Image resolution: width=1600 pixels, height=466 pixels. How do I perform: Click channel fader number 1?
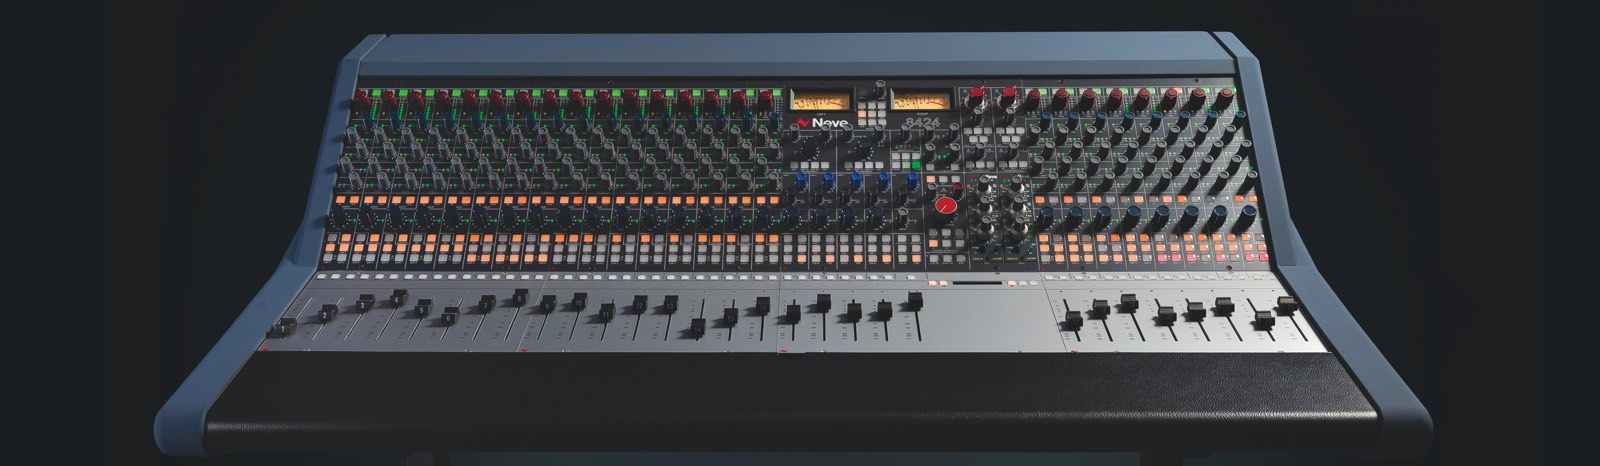point(283,327)
